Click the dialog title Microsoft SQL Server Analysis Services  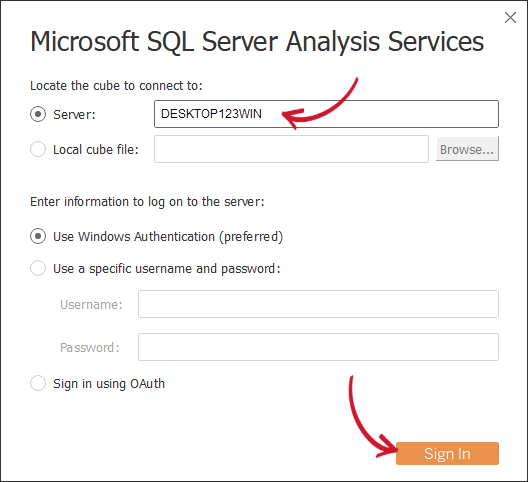pos(257,42)
